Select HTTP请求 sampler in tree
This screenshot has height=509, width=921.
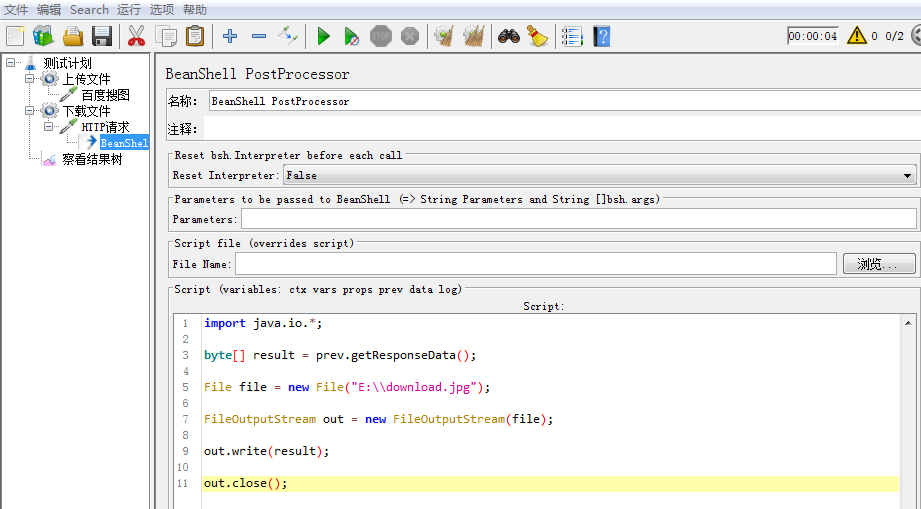pyautogui.click(x=105, y=127)
